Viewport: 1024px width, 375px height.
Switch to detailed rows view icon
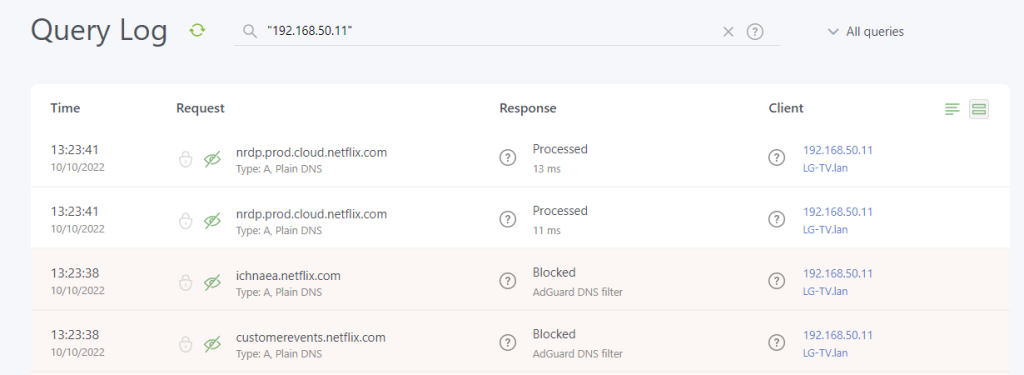tap(978, 109)
